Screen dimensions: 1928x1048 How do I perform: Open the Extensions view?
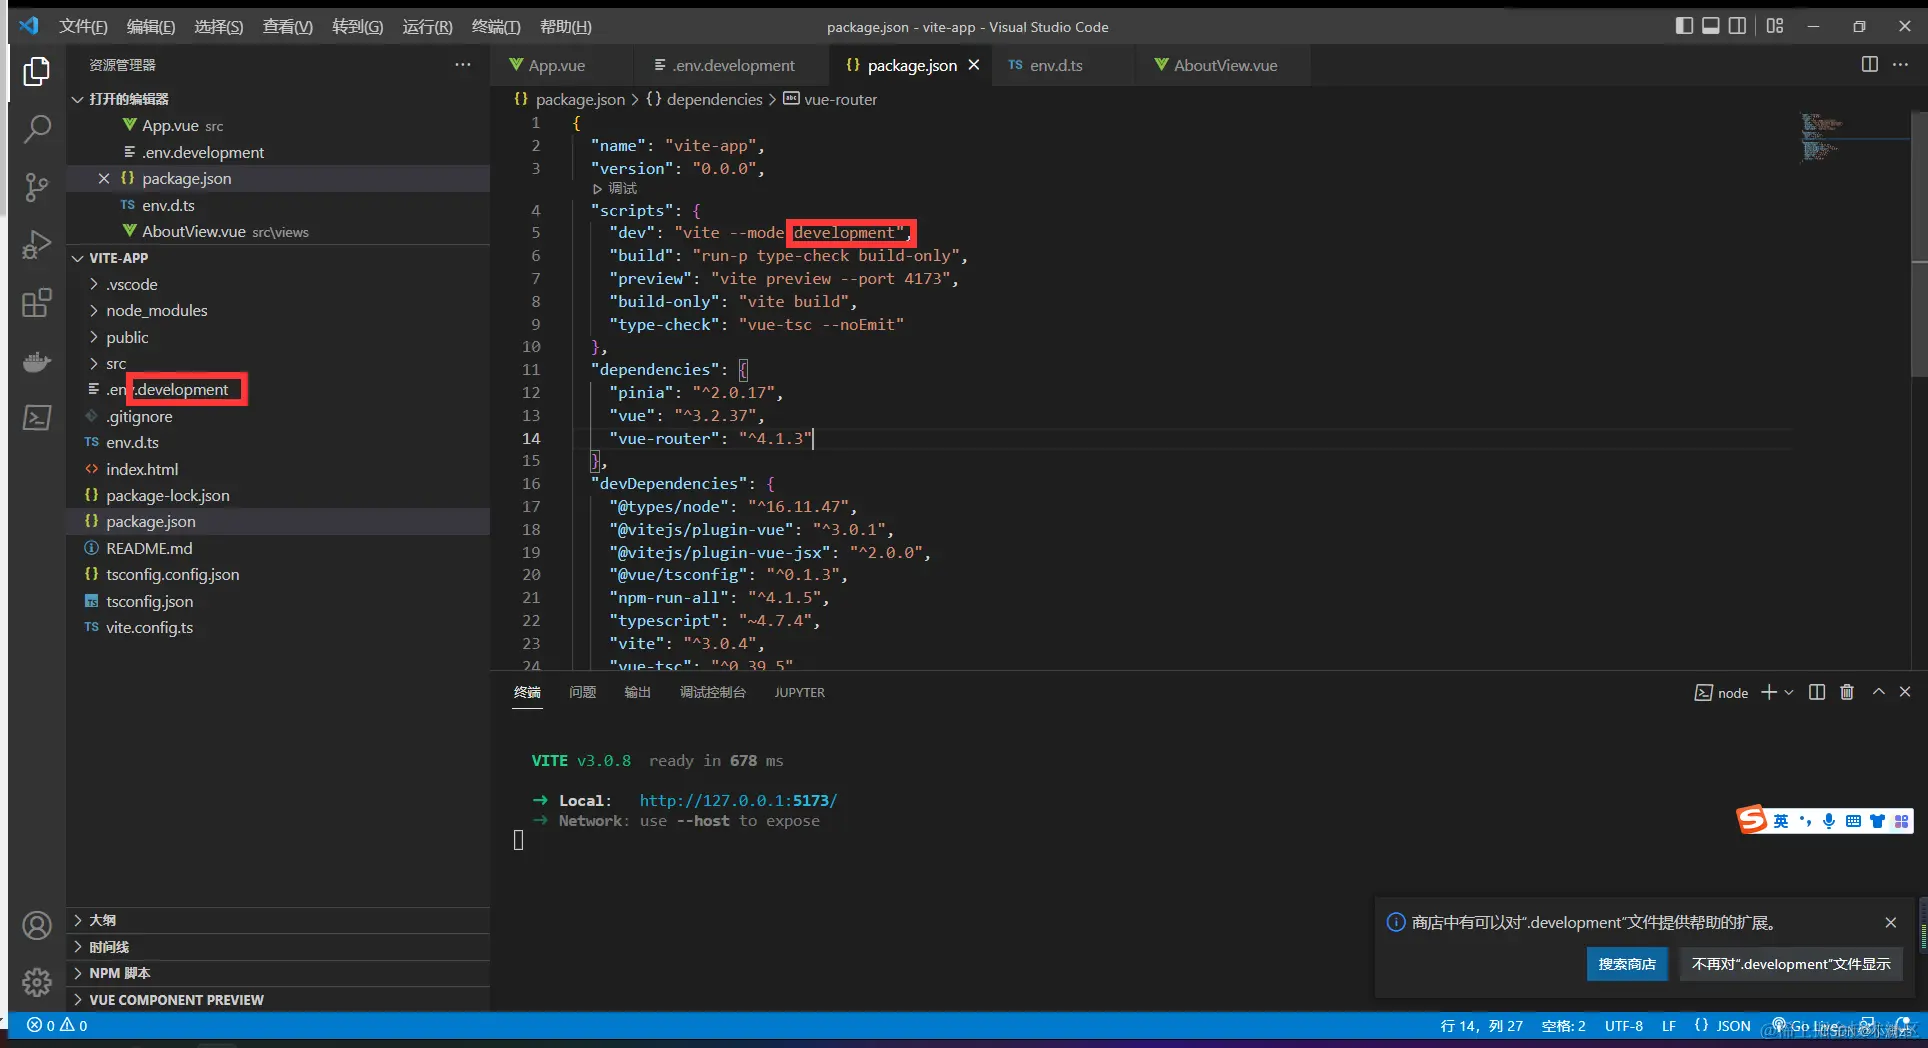37,303
